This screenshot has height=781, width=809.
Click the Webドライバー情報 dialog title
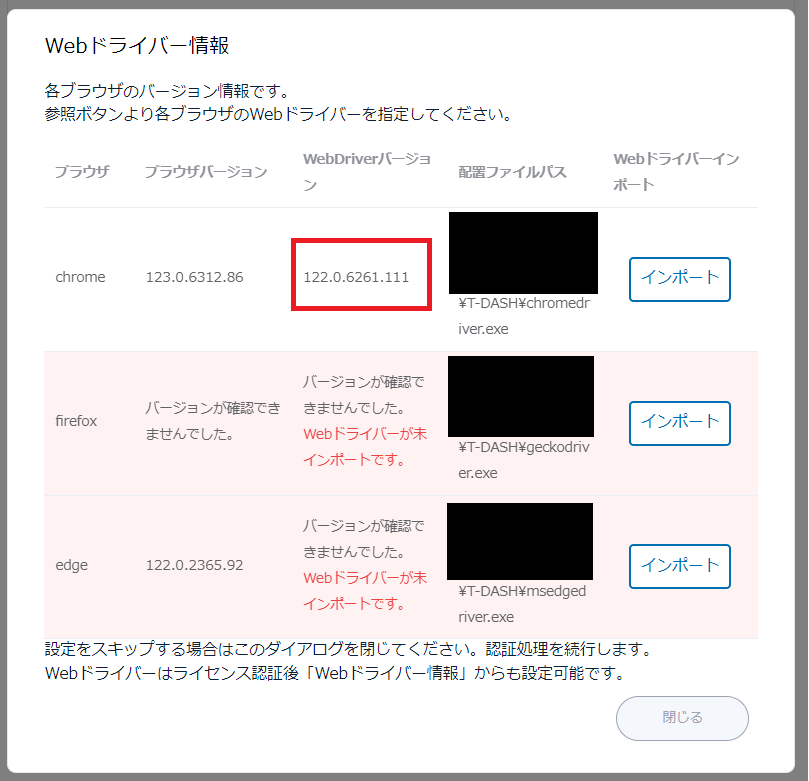(137, 45)
